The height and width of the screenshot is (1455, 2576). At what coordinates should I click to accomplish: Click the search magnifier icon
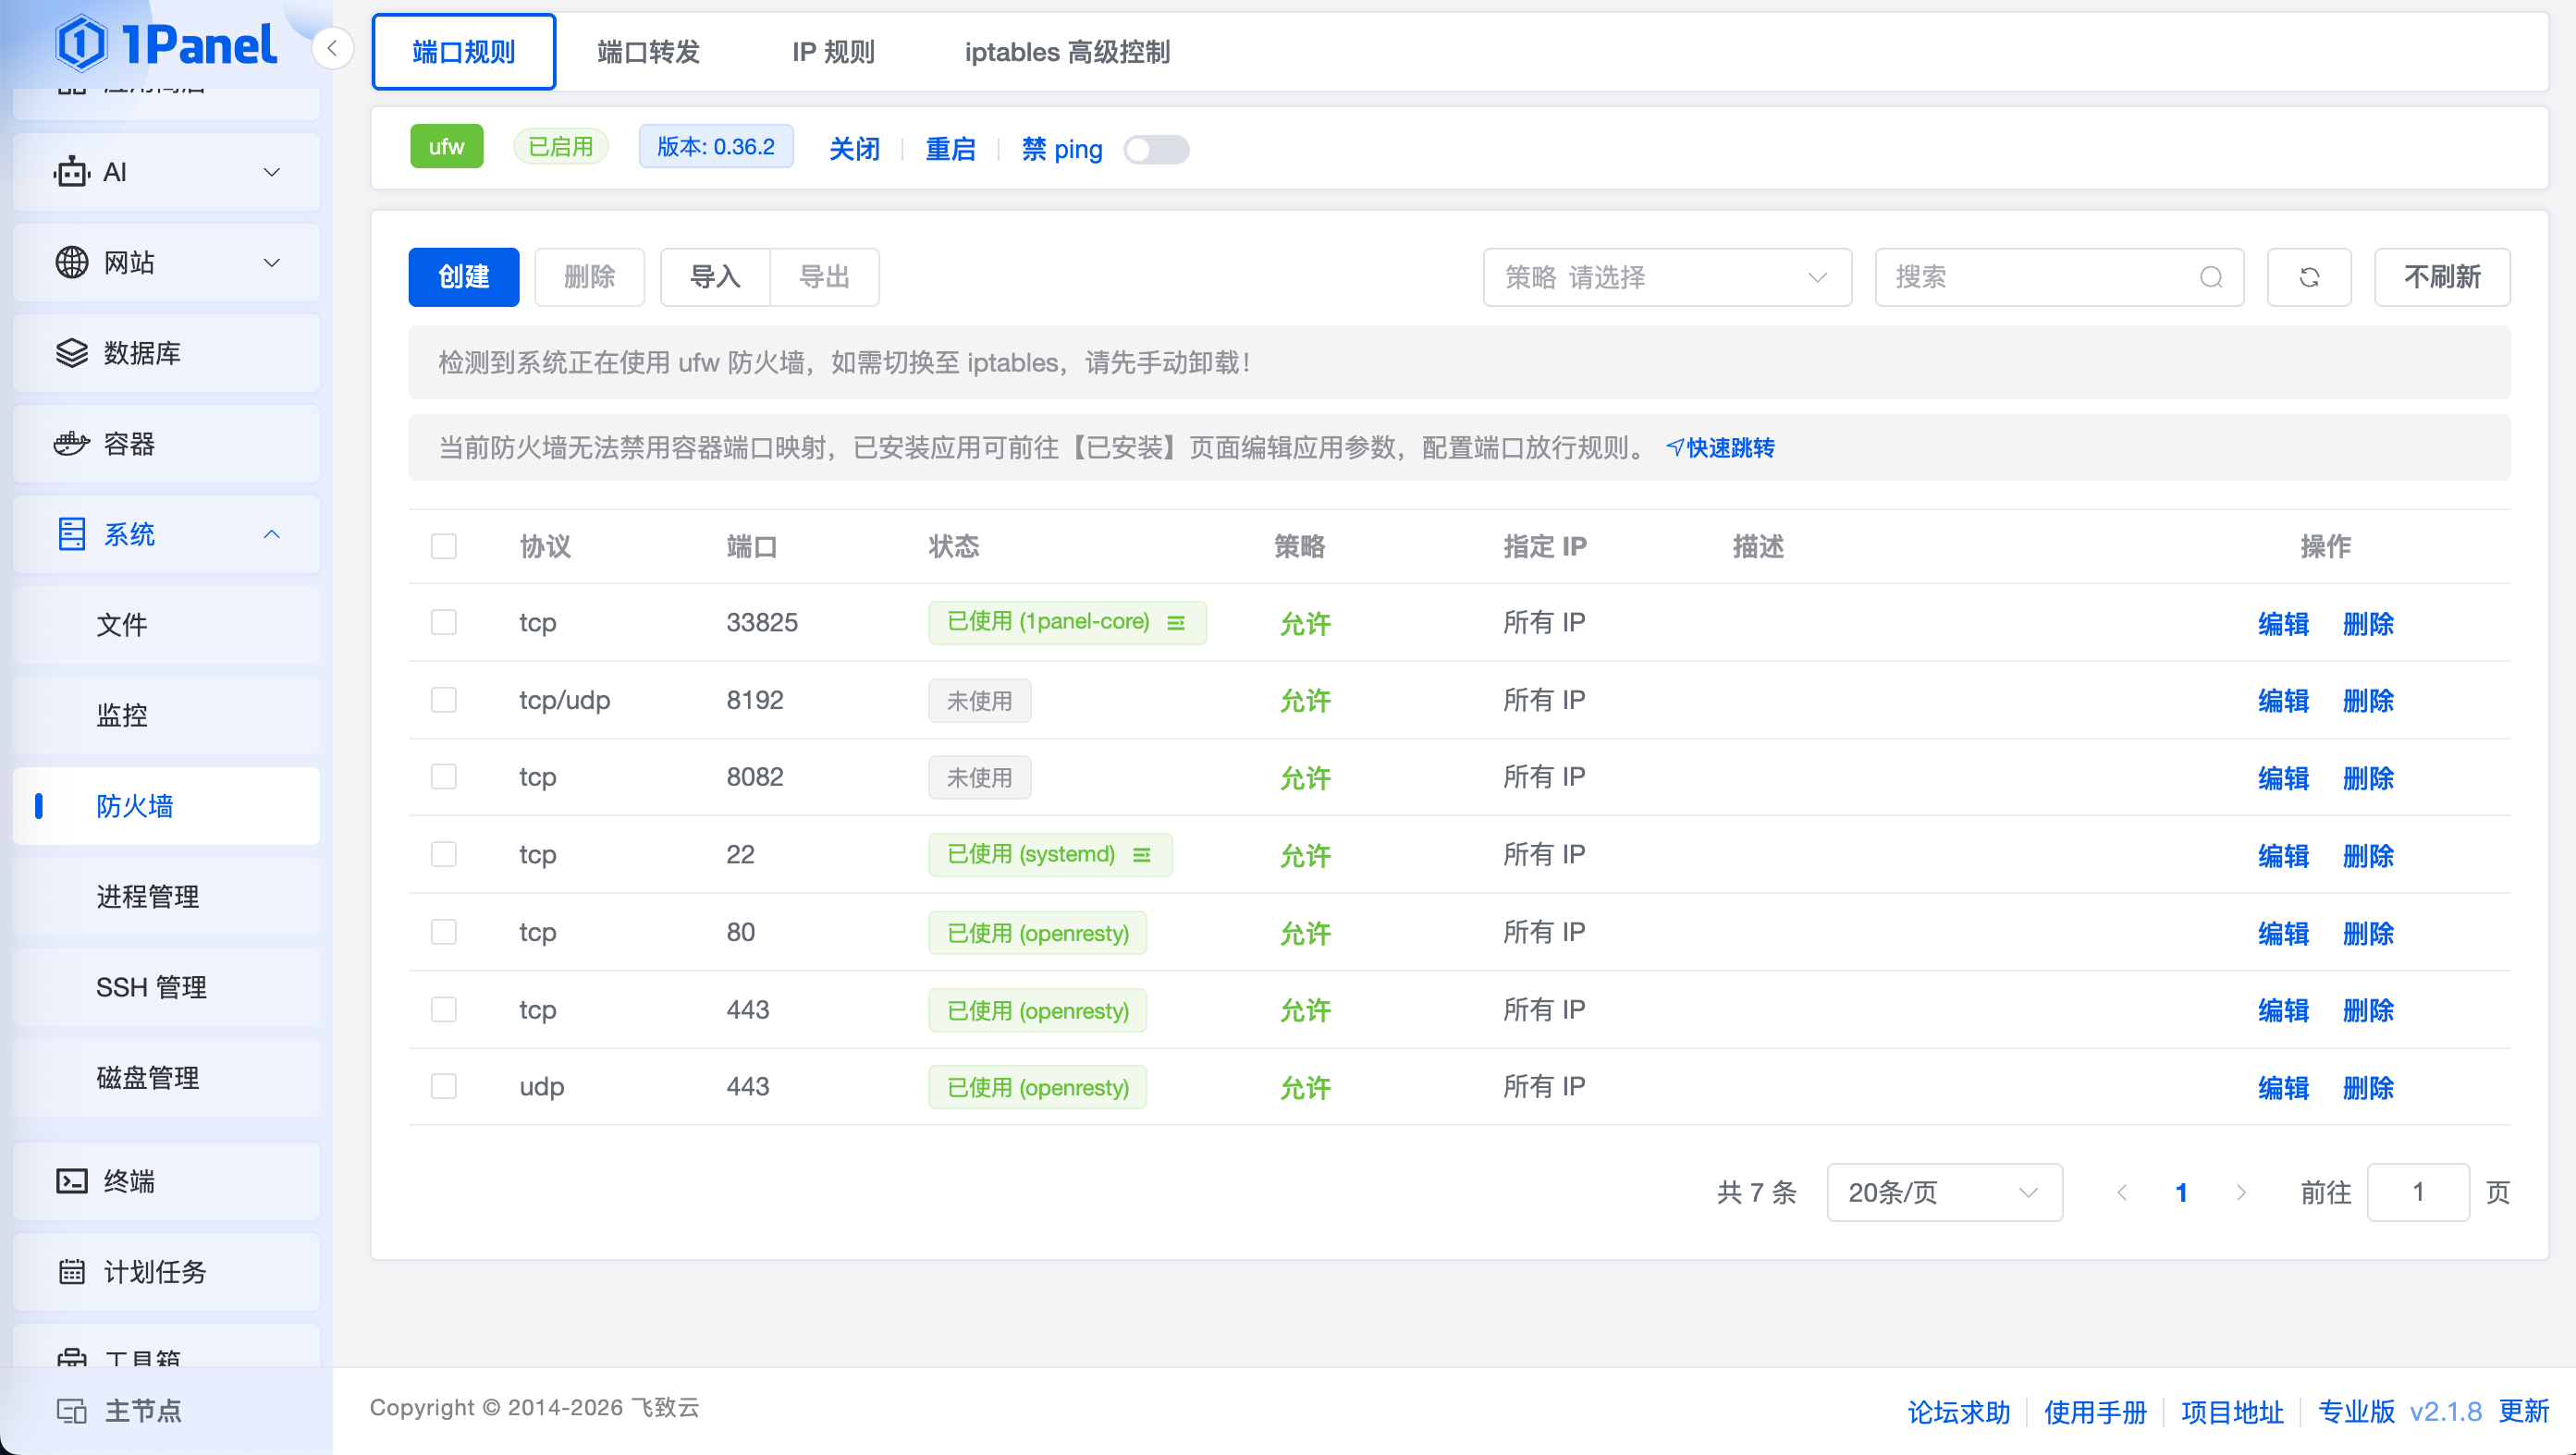(2210, 277)
